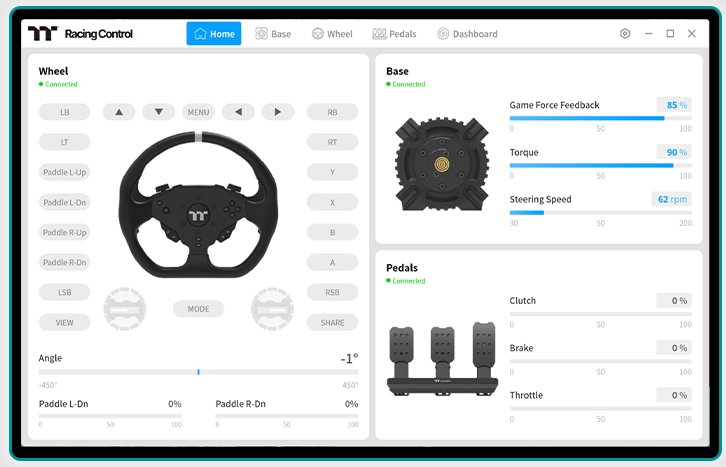Edit the Steering Speed 62 rpm value

coord(672,199)
